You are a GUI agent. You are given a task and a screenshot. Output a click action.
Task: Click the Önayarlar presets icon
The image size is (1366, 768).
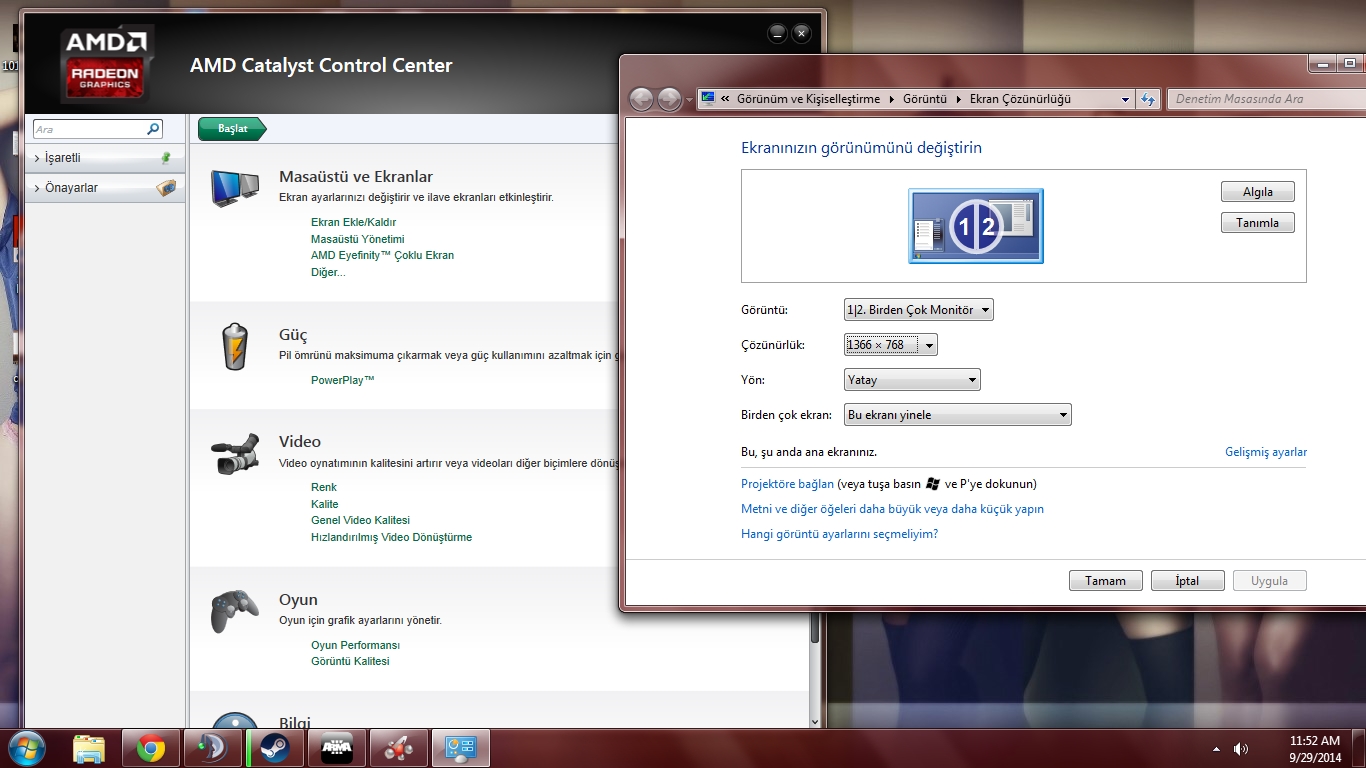167,187
